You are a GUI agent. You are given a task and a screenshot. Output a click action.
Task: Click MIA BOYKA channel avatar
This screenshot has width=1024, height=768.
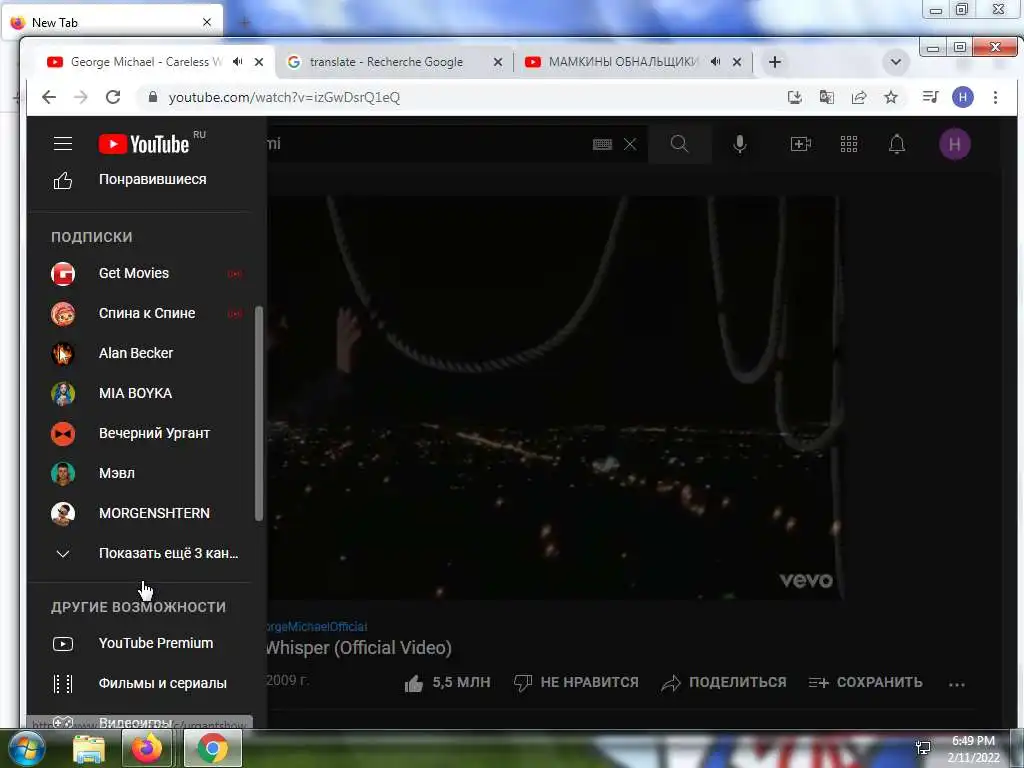63,393
